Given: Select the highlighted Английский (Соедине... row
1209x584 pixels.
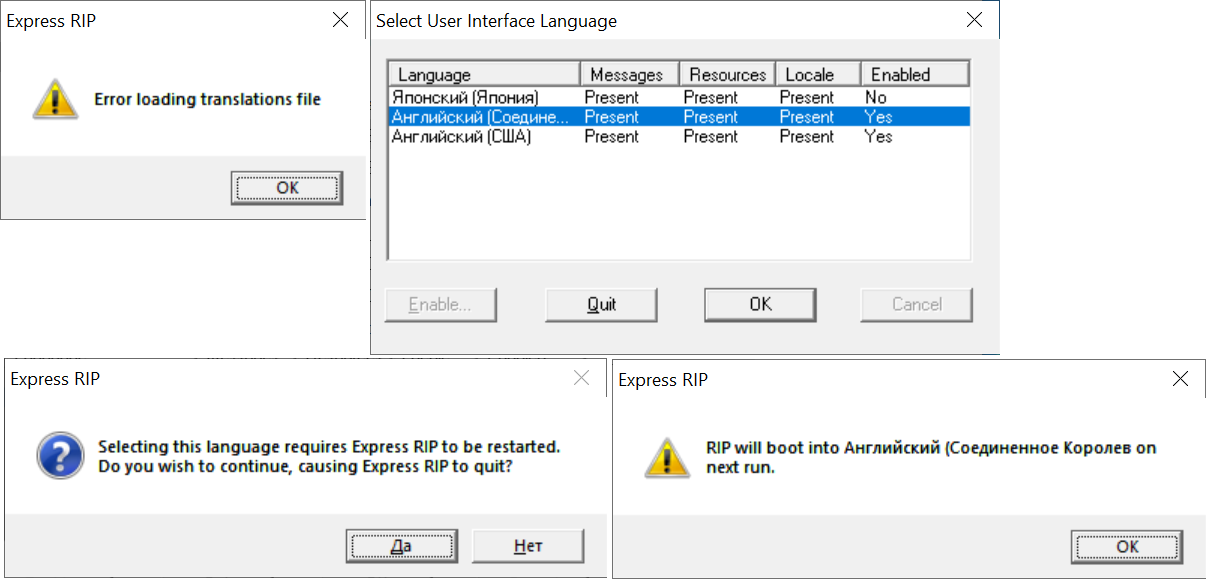Looking at the screenshot, I should tap(678, 117).
